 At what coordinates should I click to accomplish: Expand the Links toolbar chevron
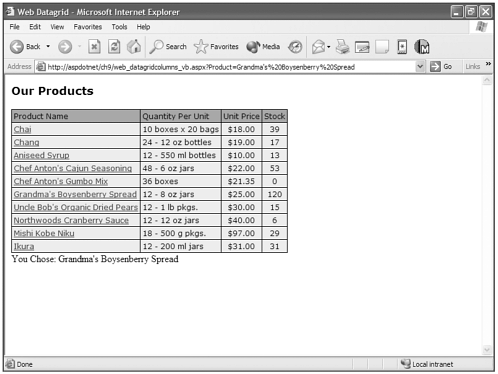[488, 64]
